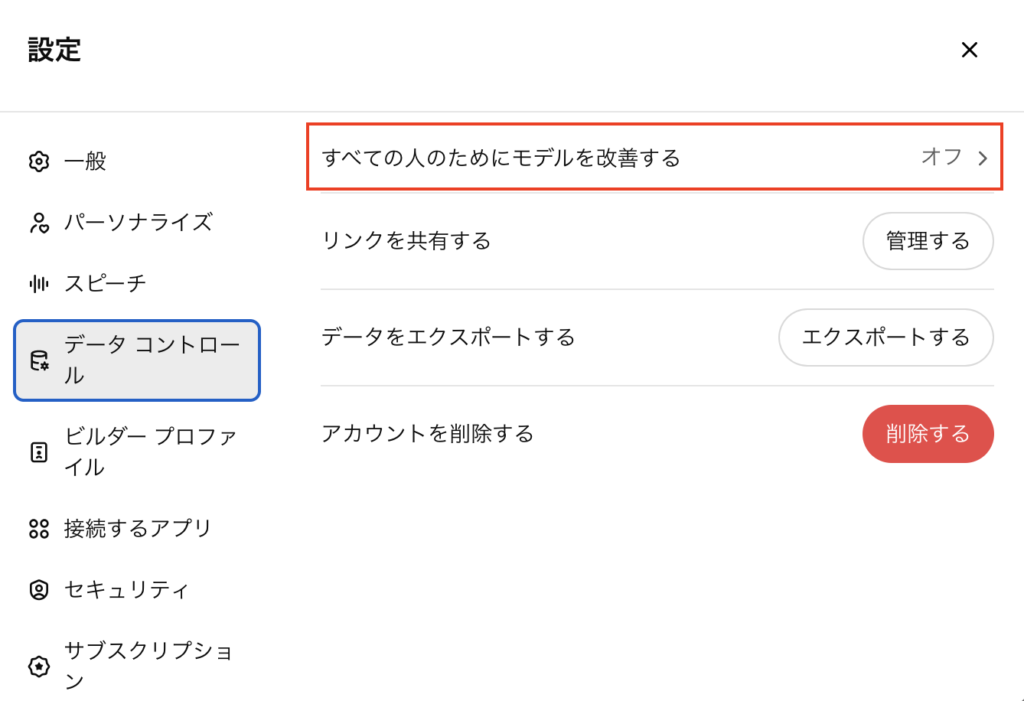
Task: Open the セキュリティ settings tab
Action: coord(126,590)
